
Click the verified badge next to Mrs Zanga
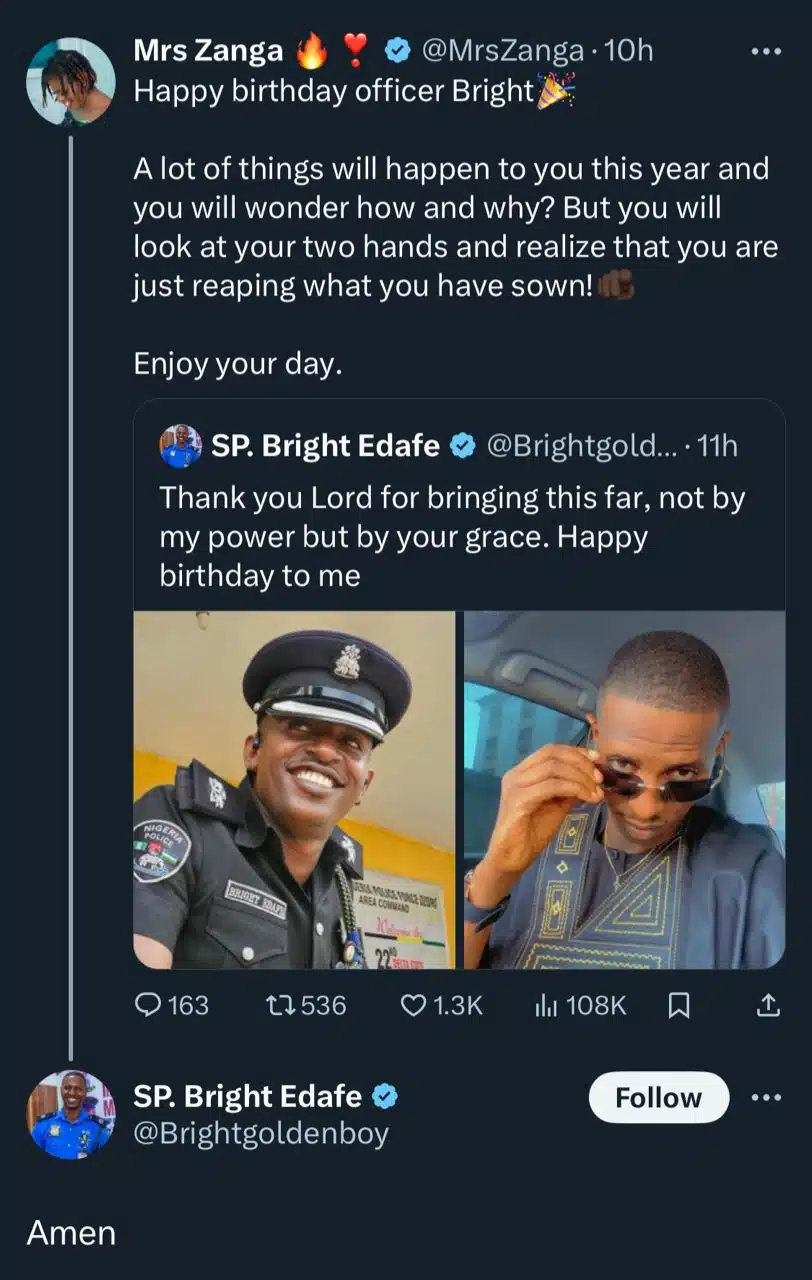(397, 49)
